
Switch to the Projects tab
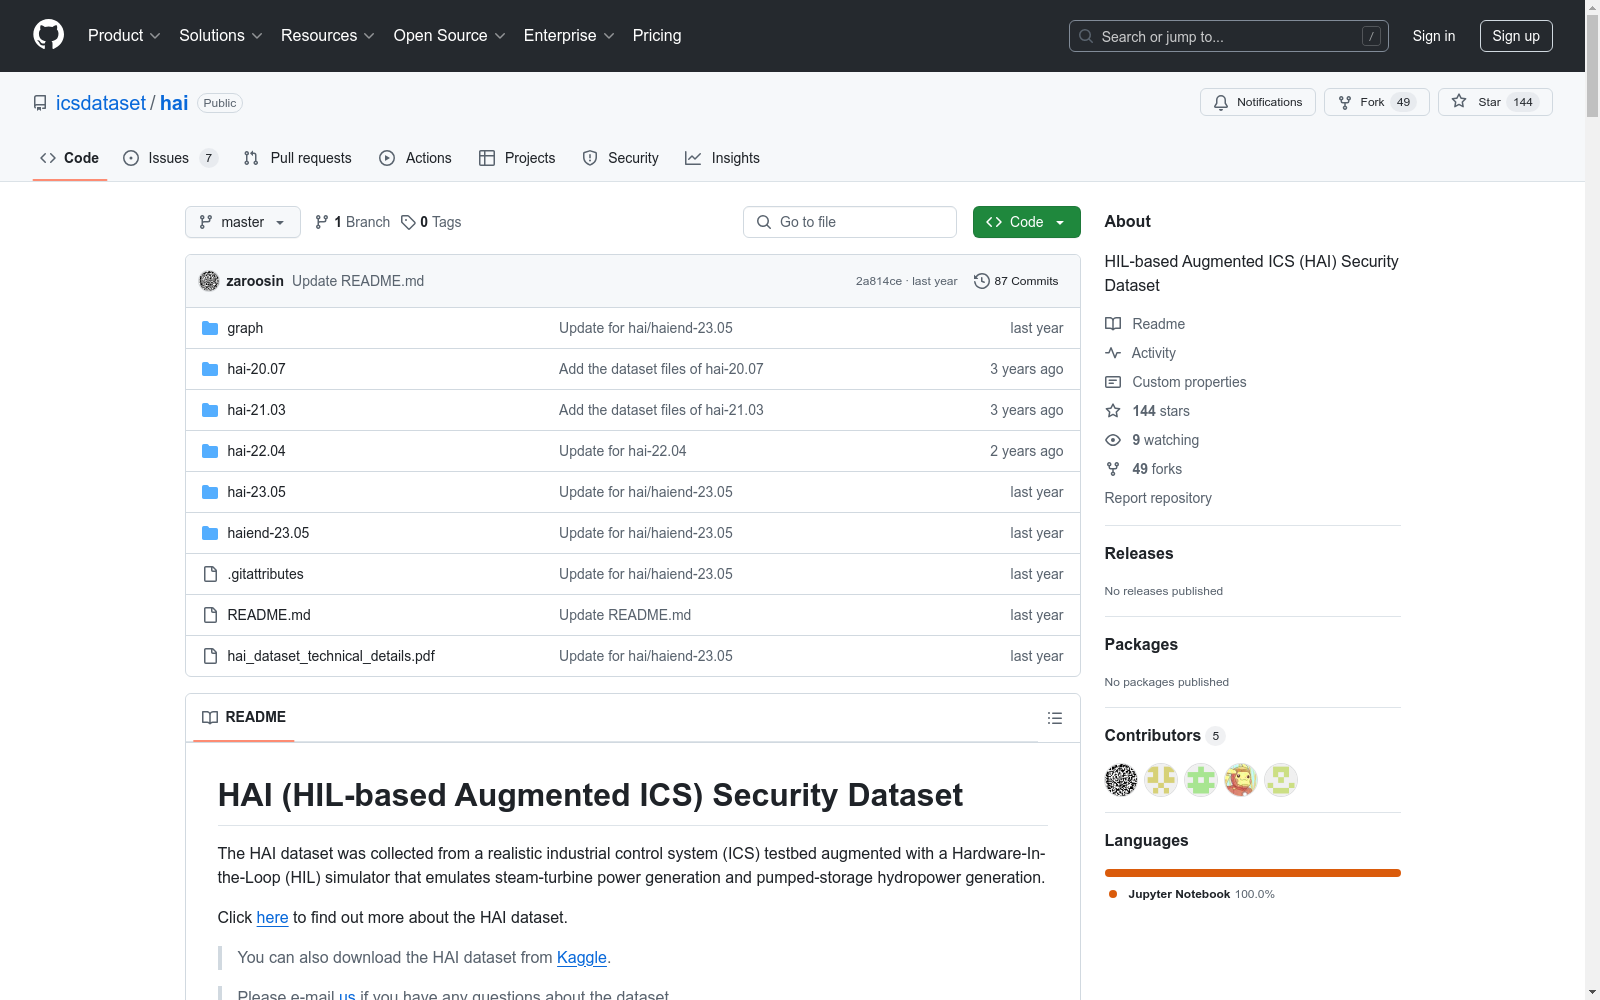coord(517,158)
